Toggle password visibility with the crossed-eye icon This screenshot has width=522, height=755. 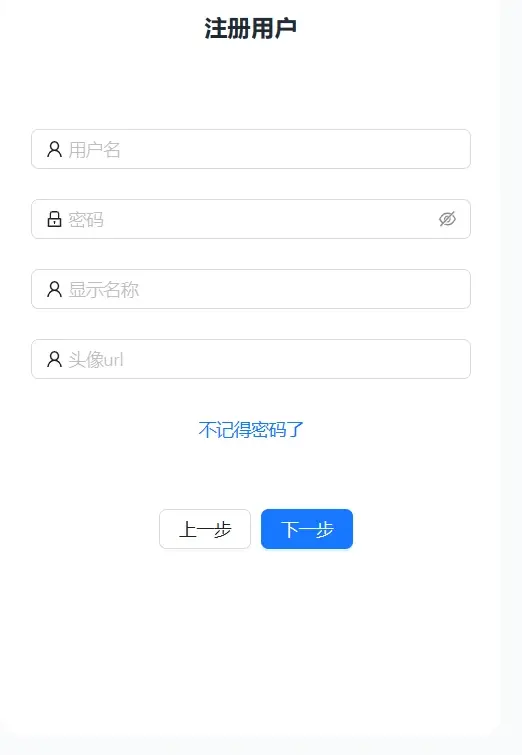click(x=447, y=219)
